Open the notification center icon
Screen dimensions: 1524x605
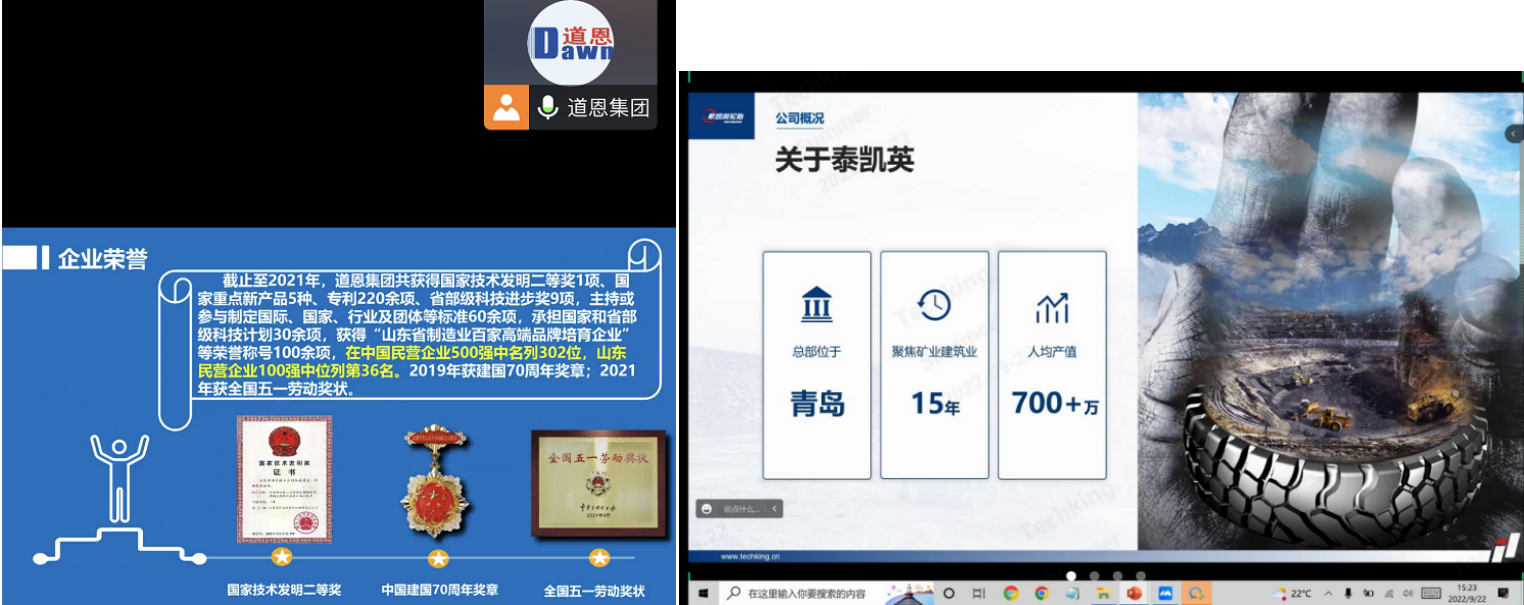[x=1503, y=593]
